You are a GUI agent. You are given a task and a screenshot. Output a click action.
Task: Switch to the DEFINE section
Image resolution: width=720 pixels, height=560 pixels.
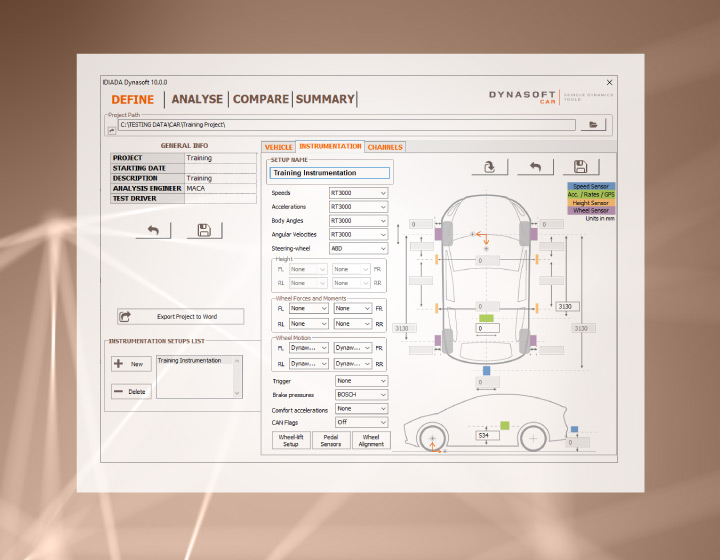[x=133, y=100]
